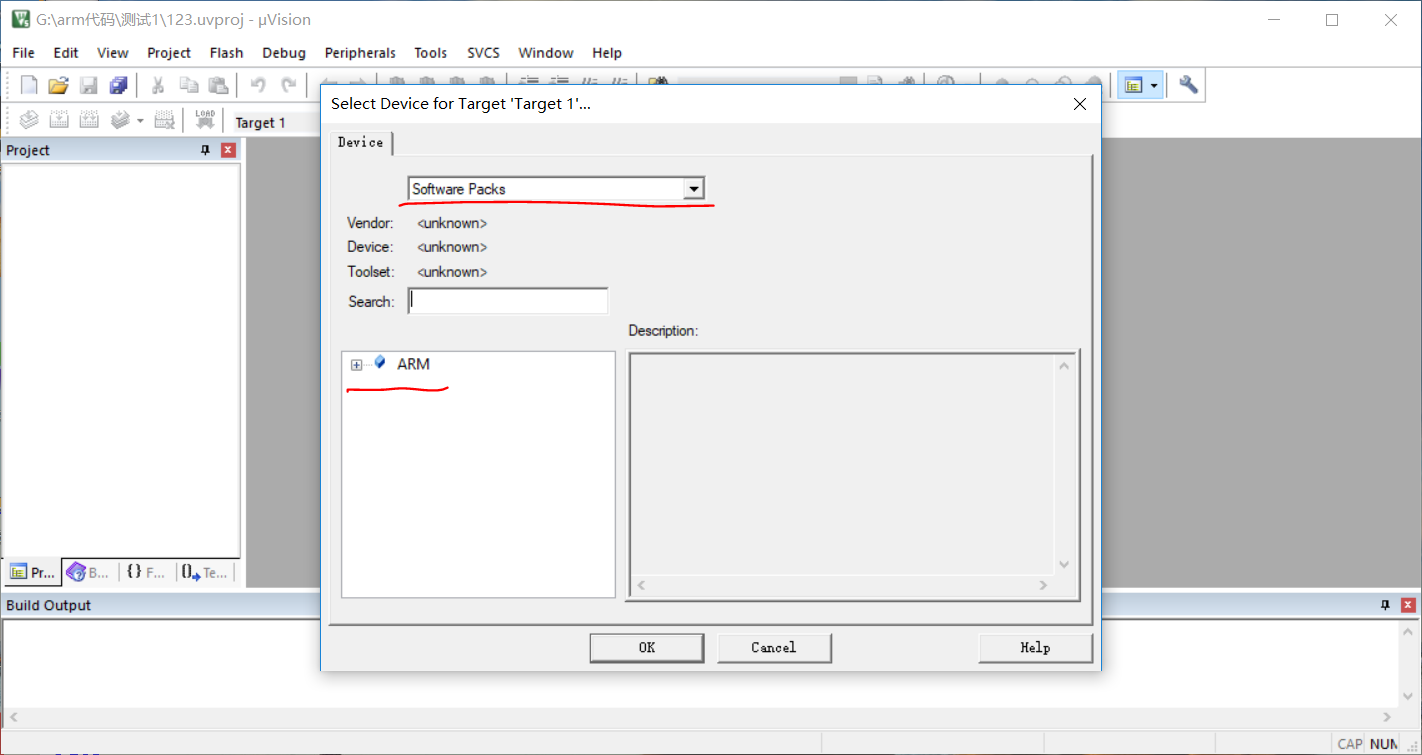Select the Device tab in dialog
This screenshot has width=1422, height=755.
[361, 143]
